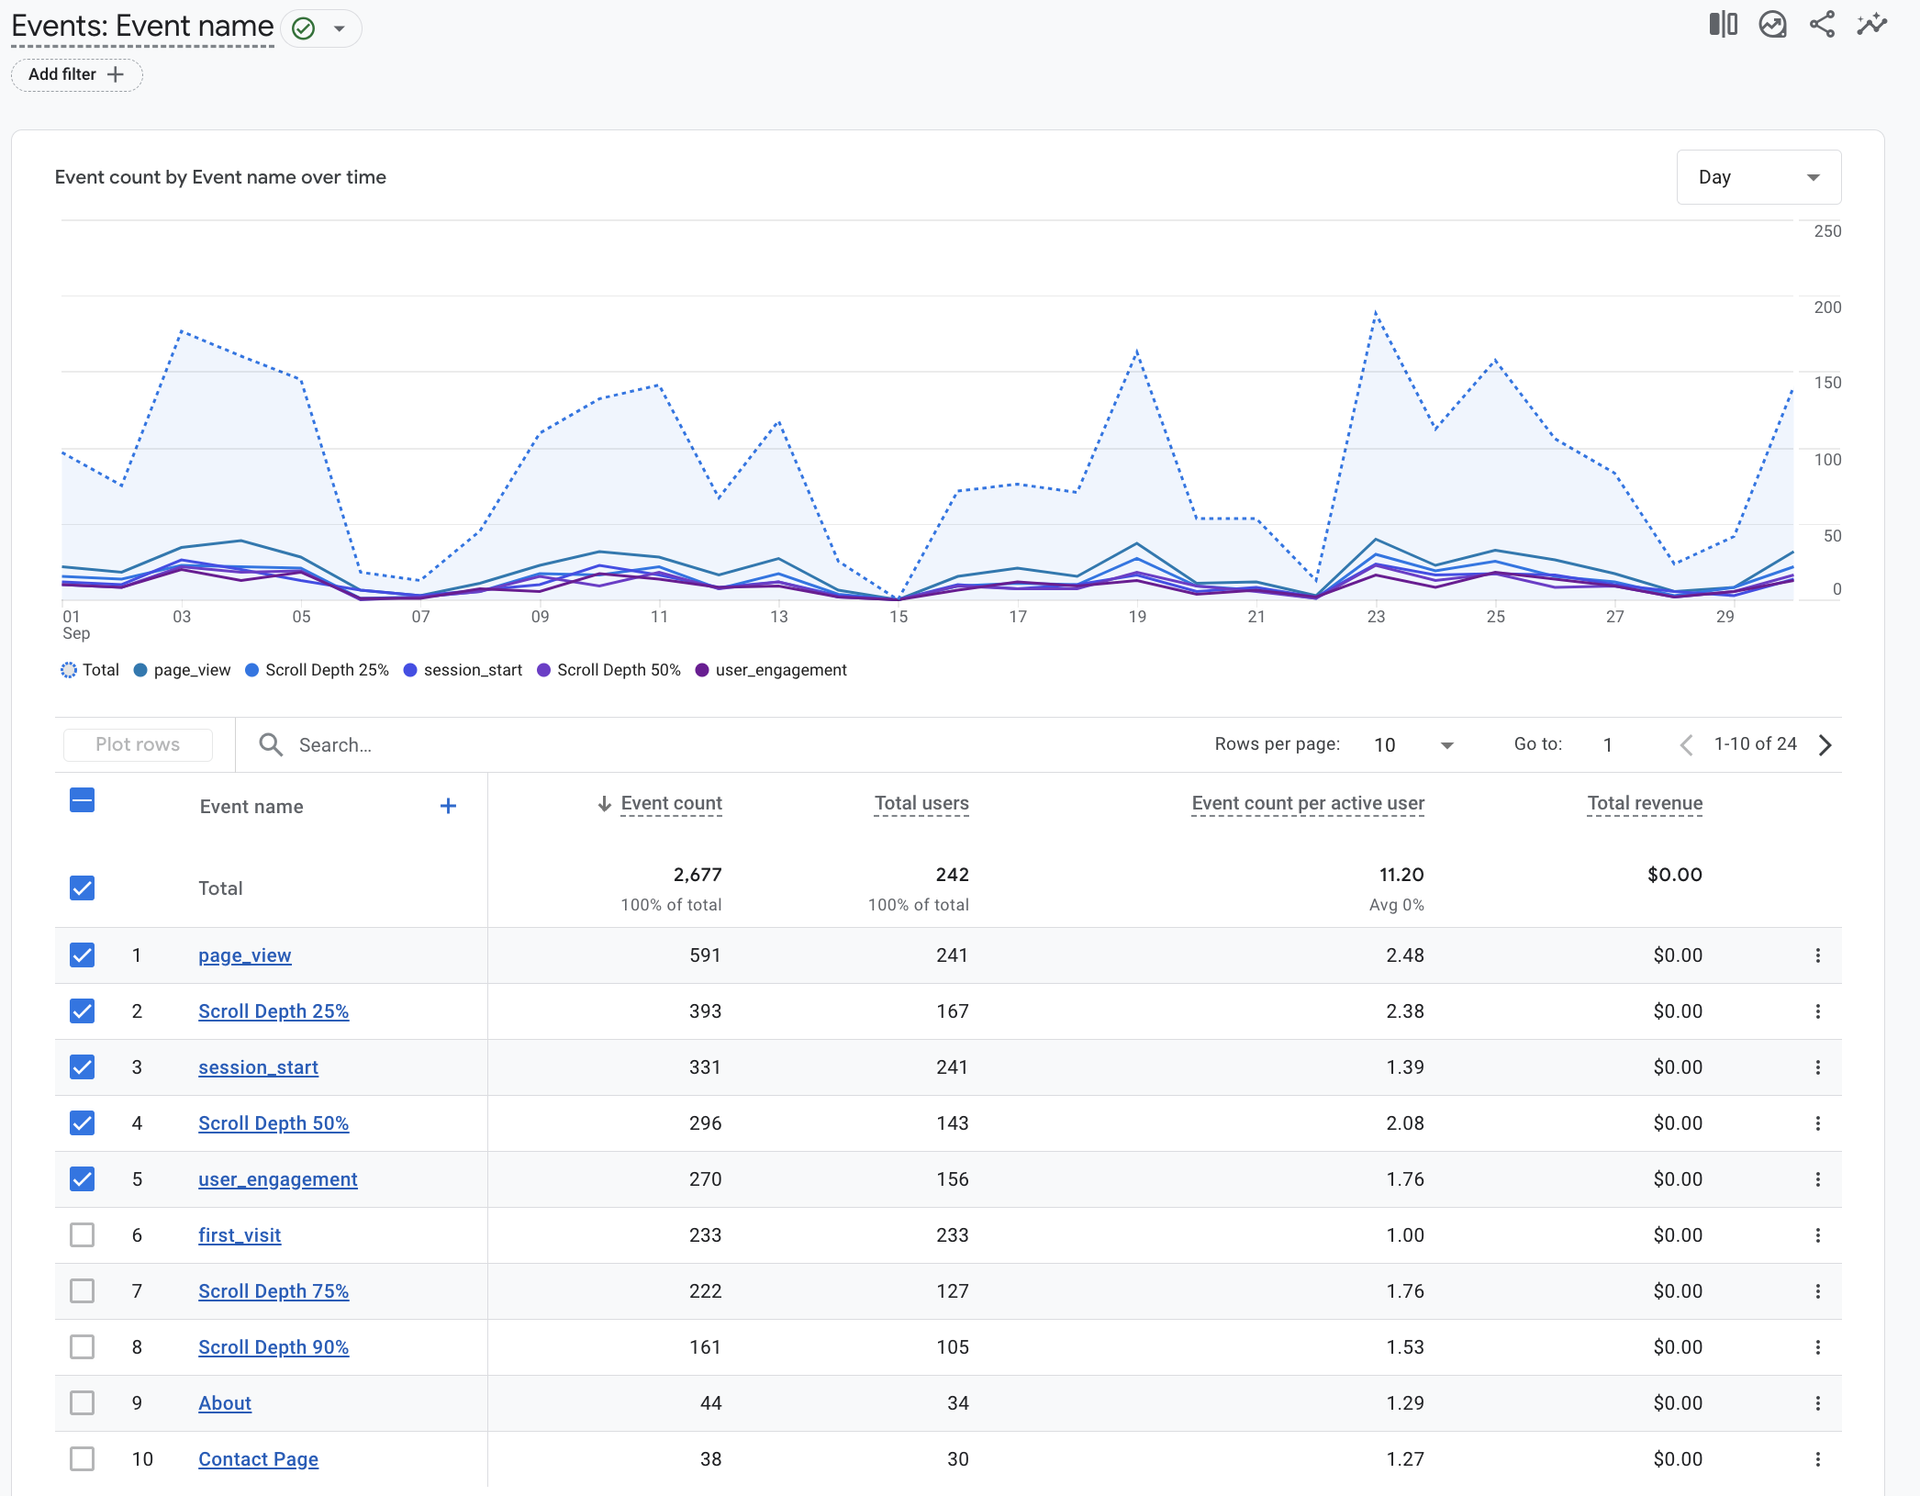
Task: Open the trend sparkline insights icon
Action: 1872,24
